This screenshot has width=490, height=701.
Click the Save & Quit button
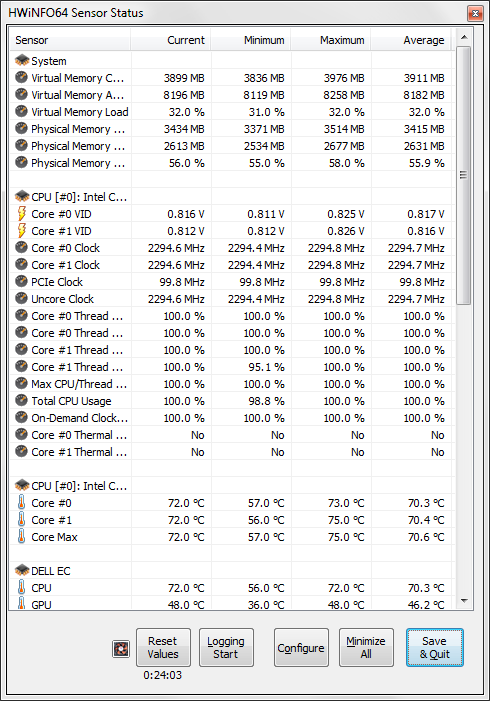click(435, 647)
